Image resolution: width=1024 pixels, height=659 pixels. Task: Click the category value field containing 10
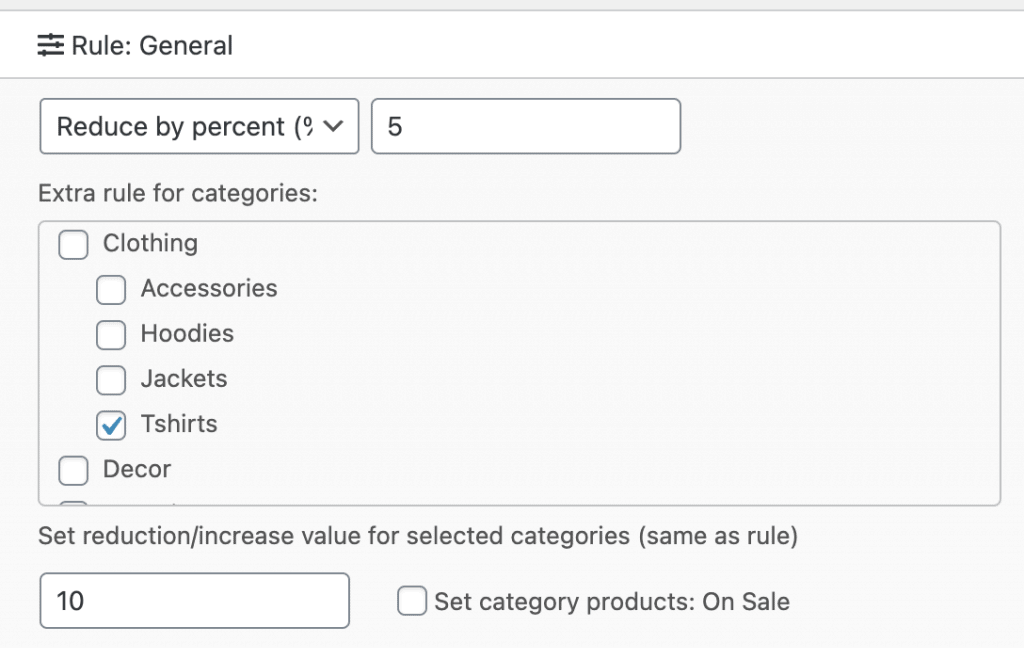pos(194,600)
